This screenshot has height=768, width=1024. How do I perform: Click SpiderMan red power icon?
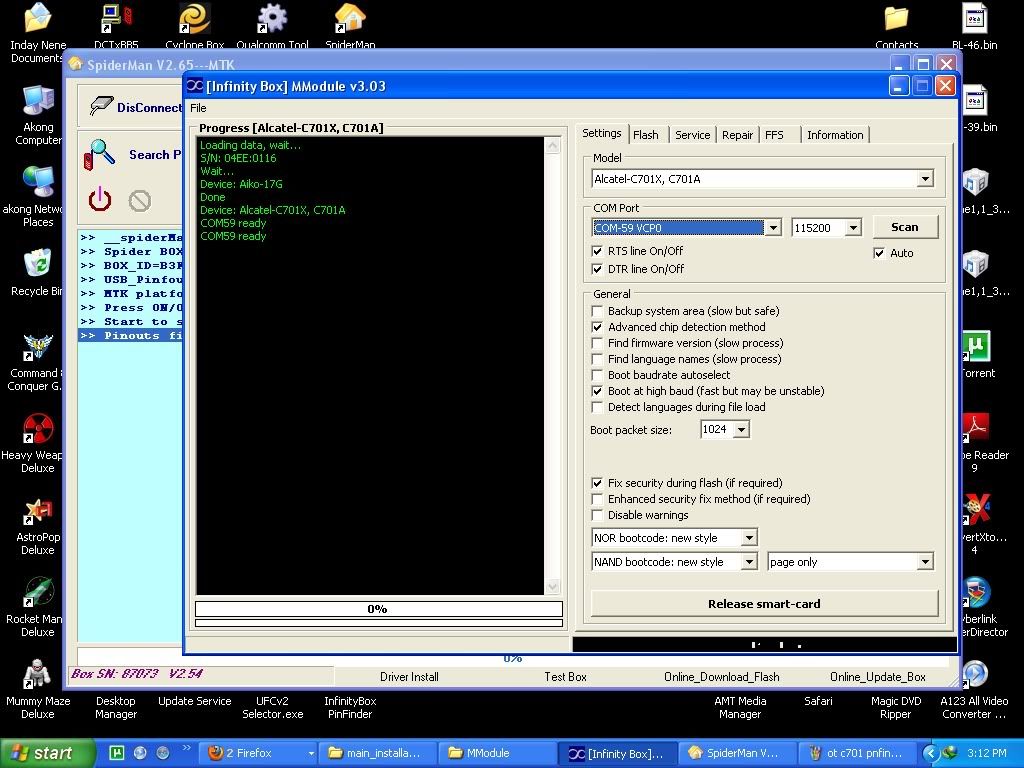pyautogui.click(x=100, y=199)
